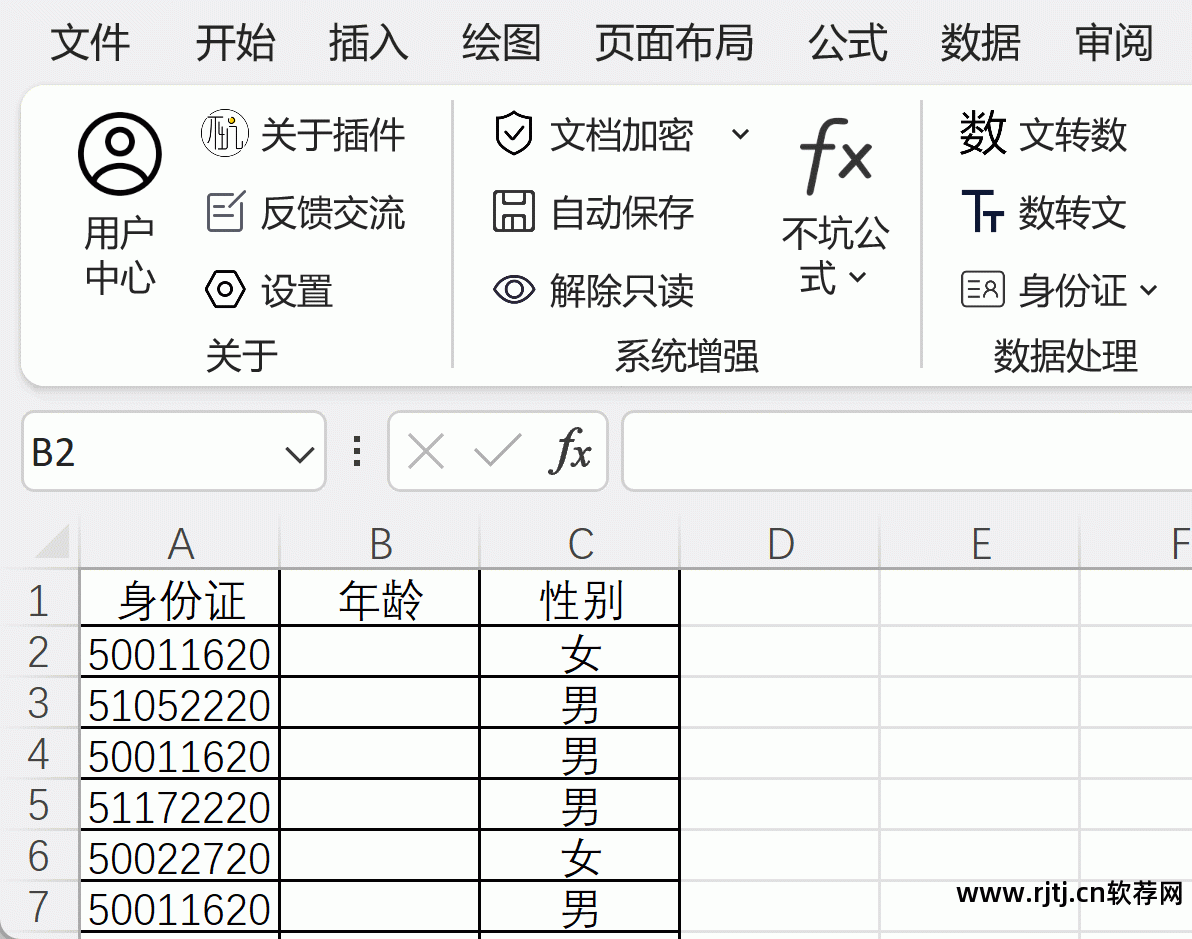Click the formula bar three-dot handle

357,451
